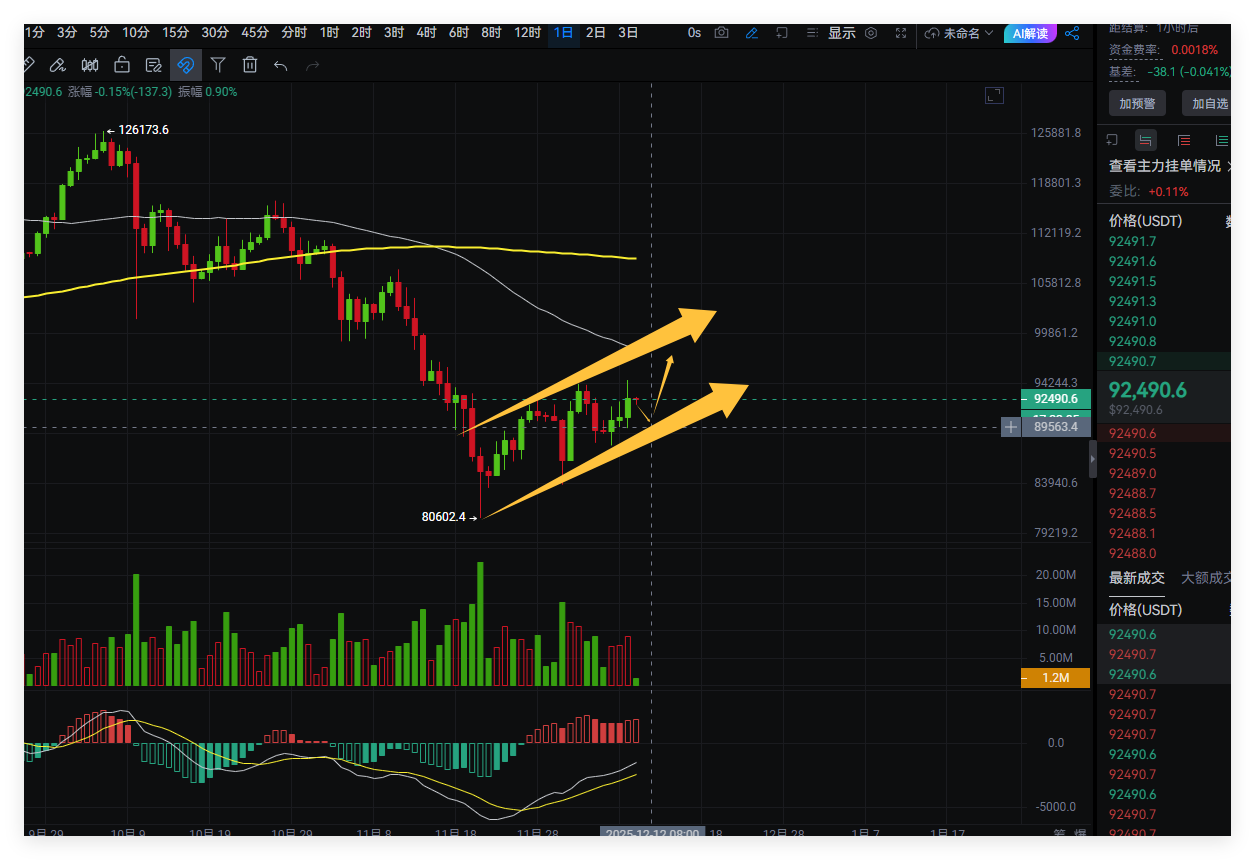Screen dimensions: 1255x860
Task: Click the 89563.4 price axis crosshair marker
Action: tap(1011, 427)
